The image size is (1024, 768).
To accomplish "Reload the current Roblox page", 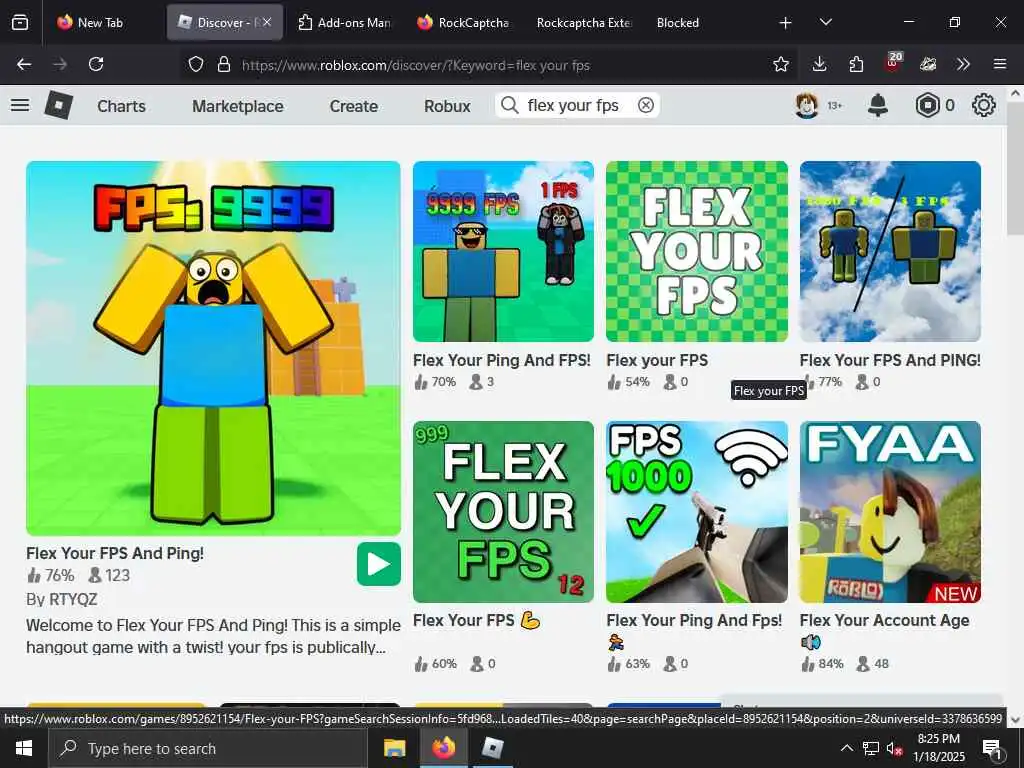I will pos(96,64).
